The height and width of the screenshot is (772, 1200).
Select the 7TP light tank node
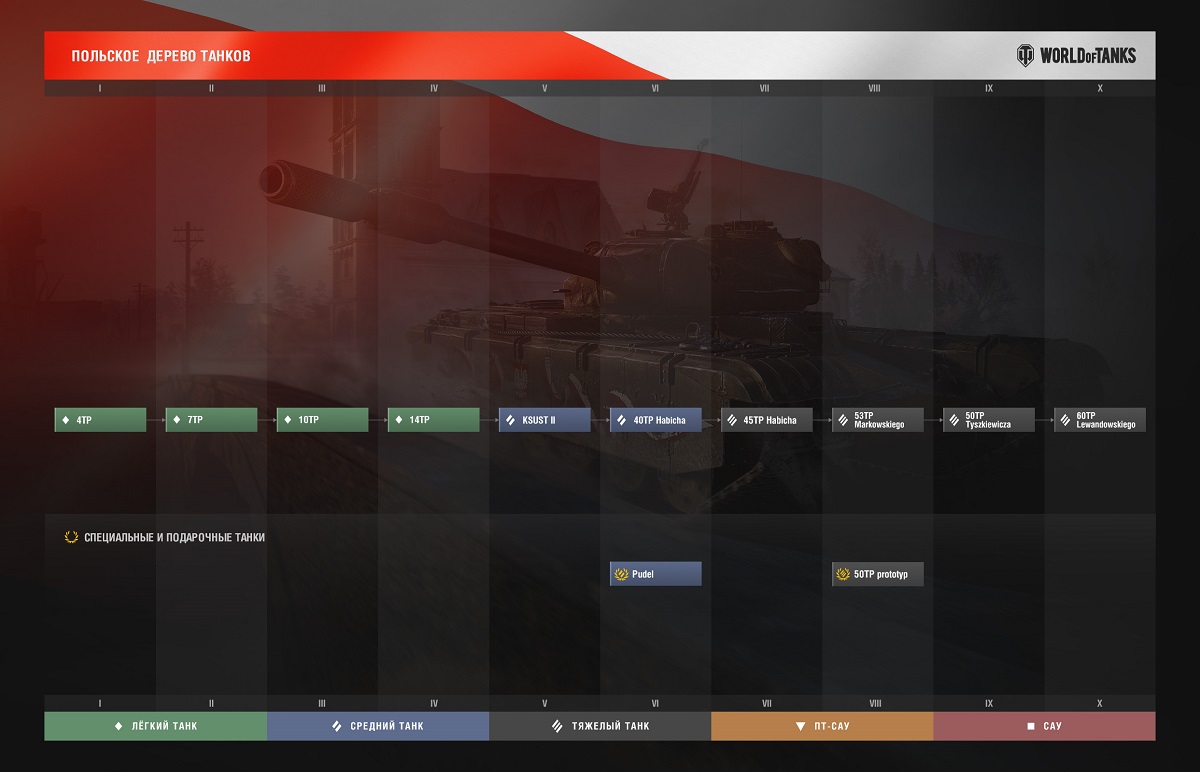coord(211,420)
